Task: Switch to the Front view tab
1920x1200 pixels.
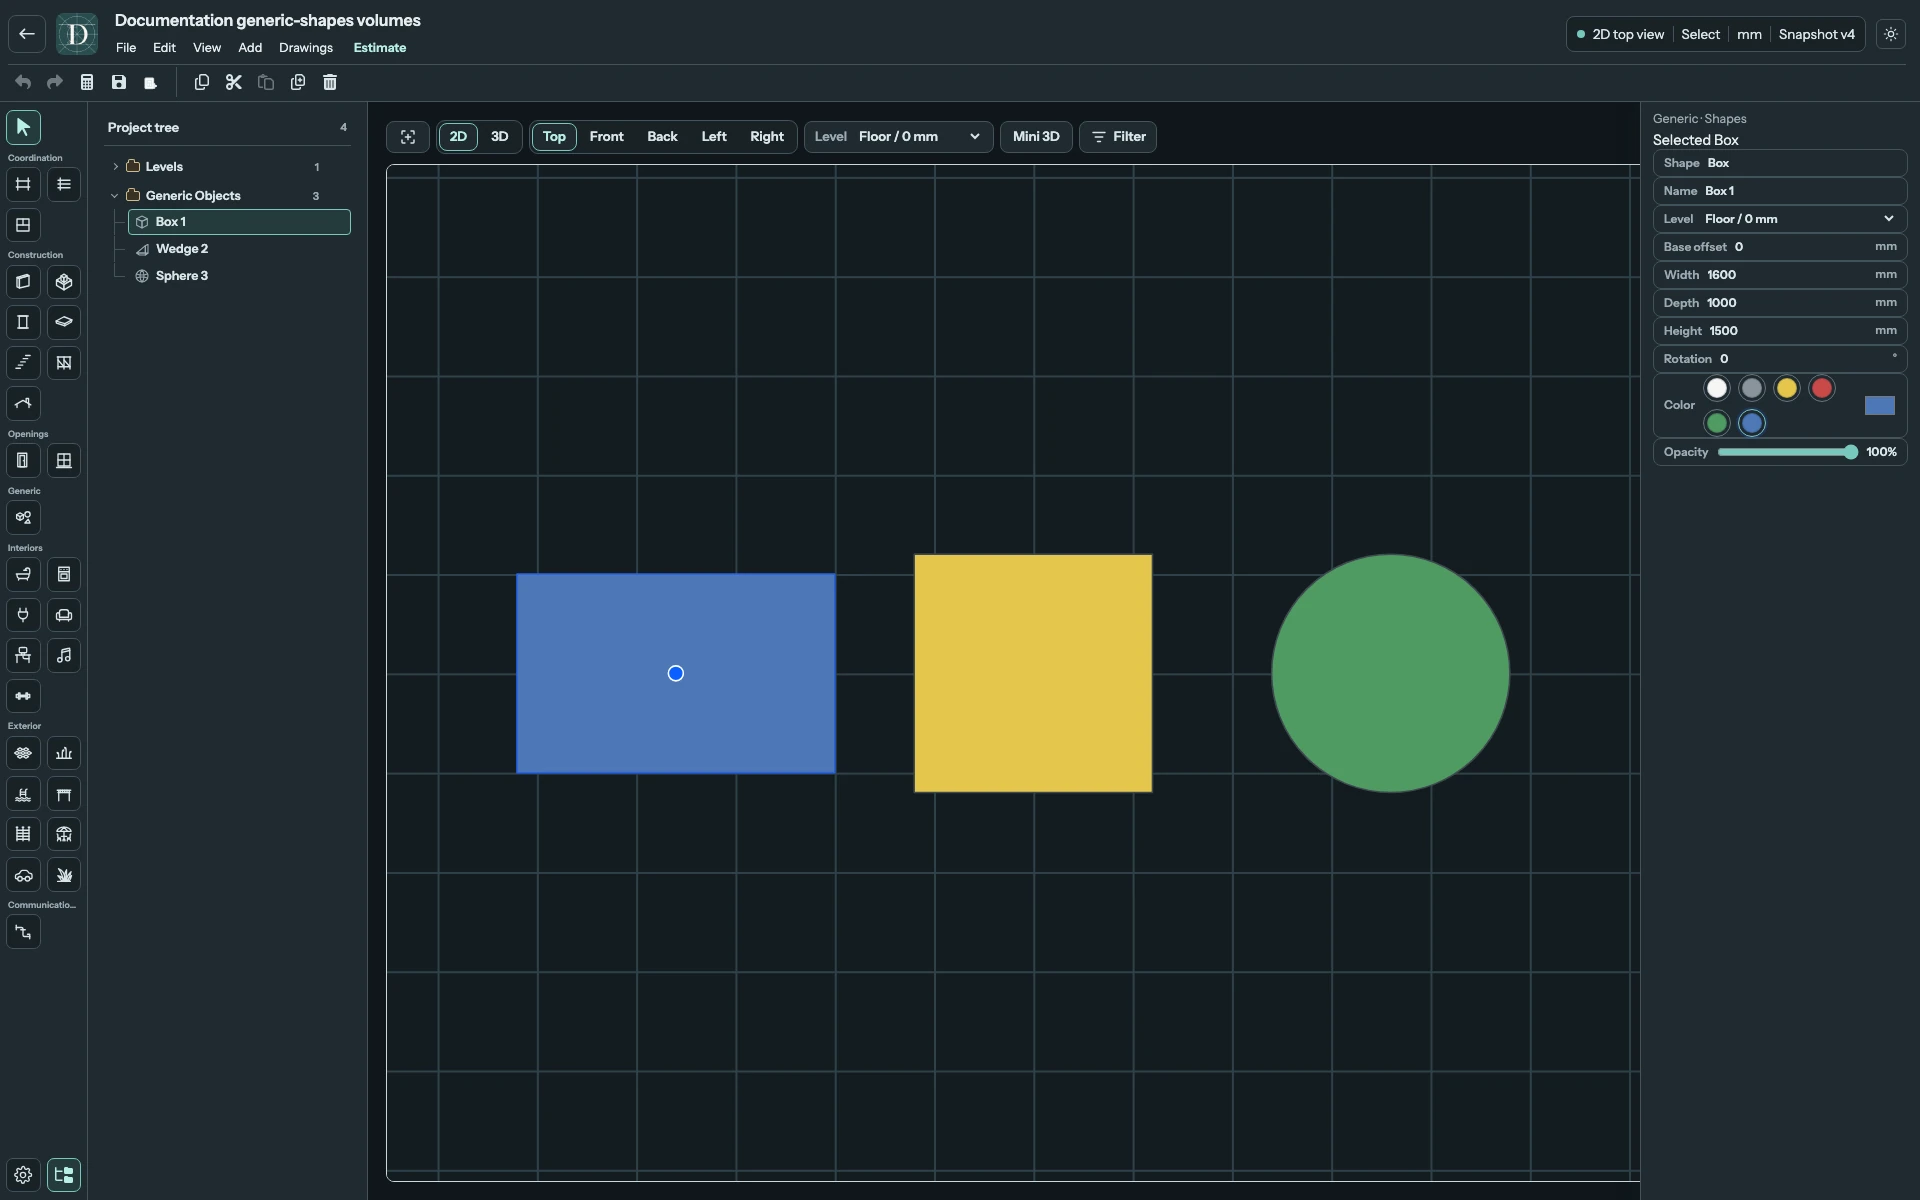Action: coord(607,137)
